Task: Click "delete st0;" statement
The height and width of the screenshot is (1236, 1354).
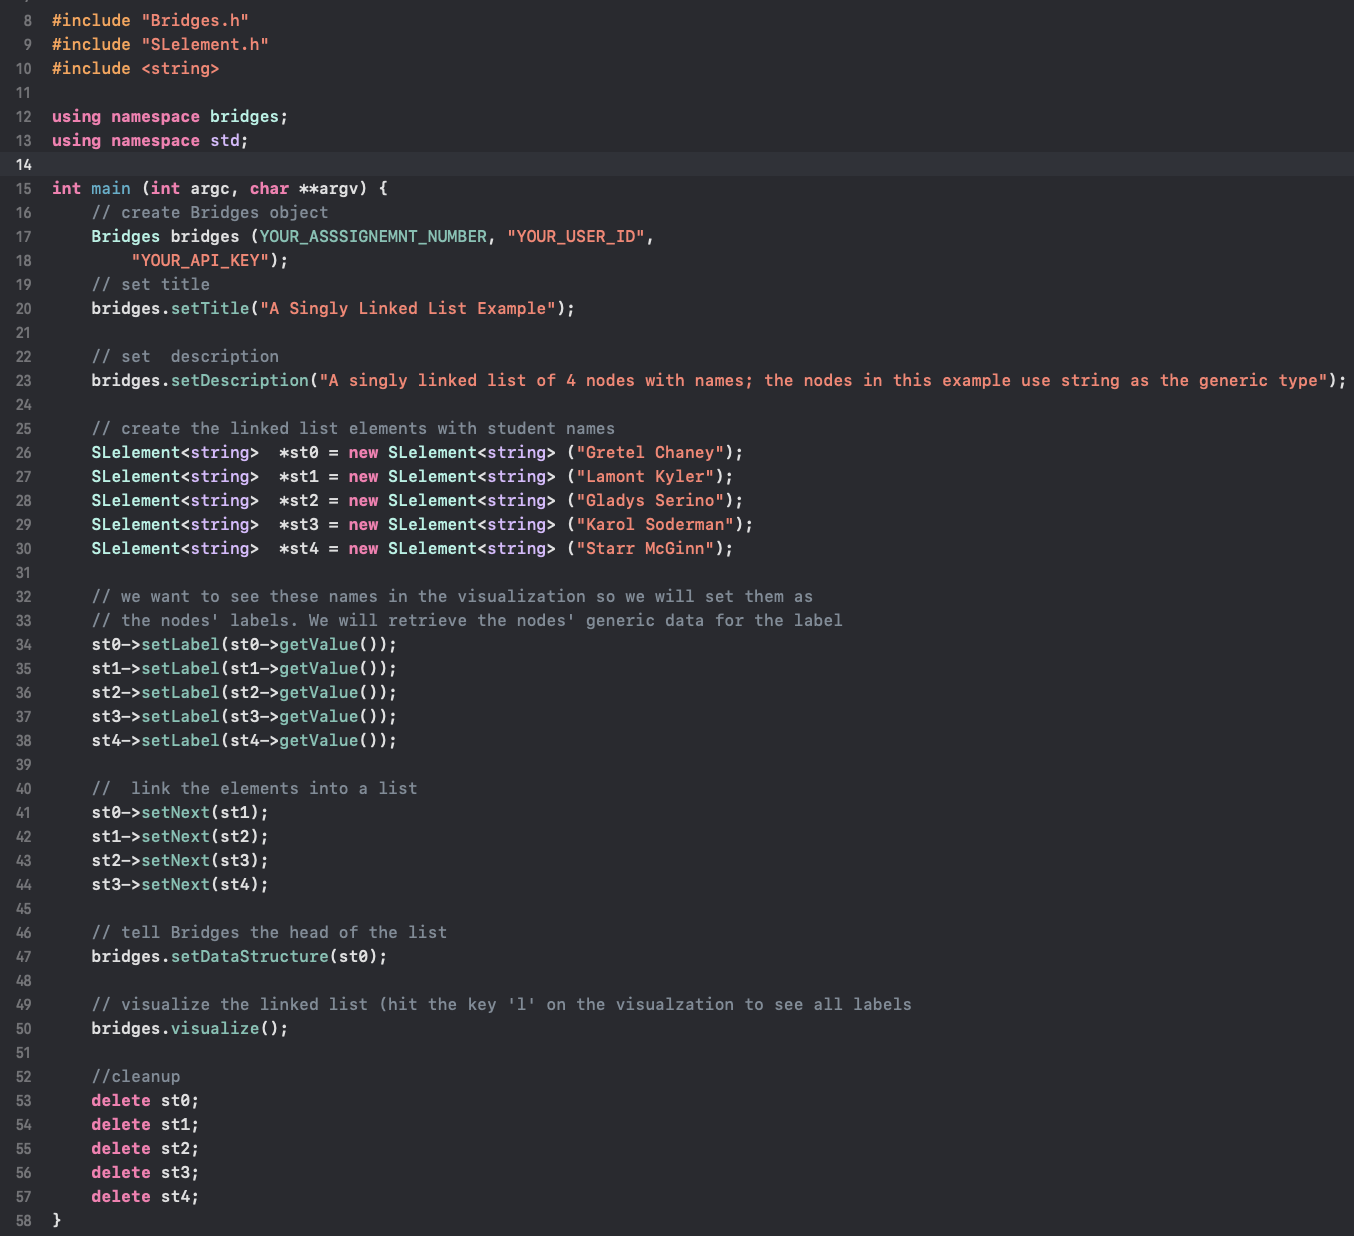Action: (x=145, y=1101)
